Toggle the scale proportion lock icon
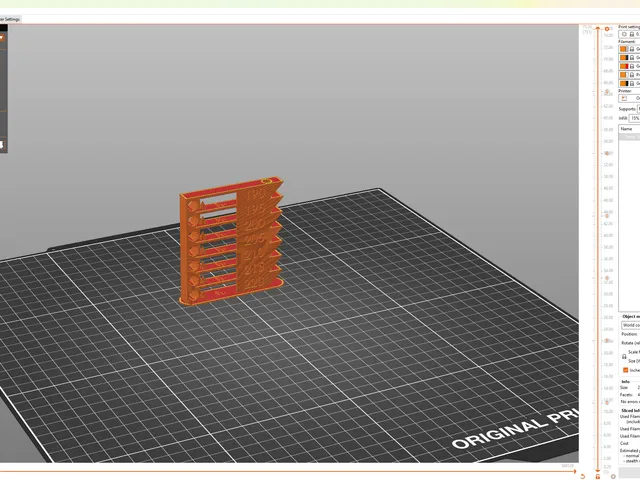 tap(624, 356)
